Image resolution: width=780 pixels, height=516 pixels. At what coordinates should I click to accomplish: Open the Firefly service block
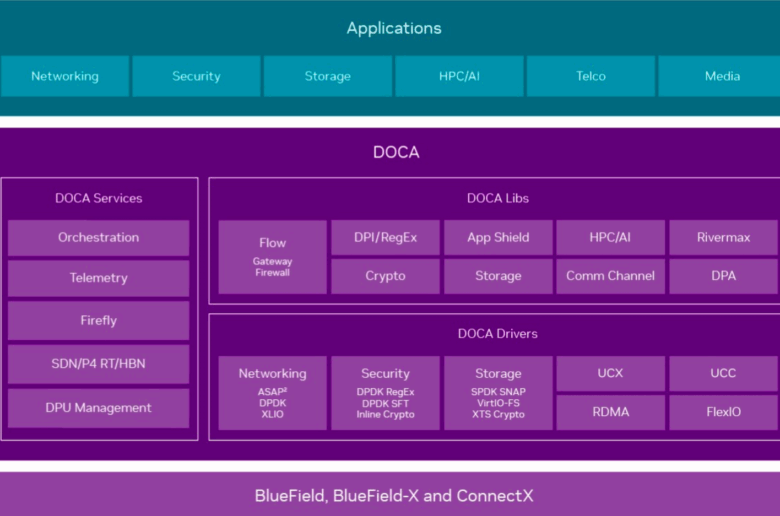[98, 320]
